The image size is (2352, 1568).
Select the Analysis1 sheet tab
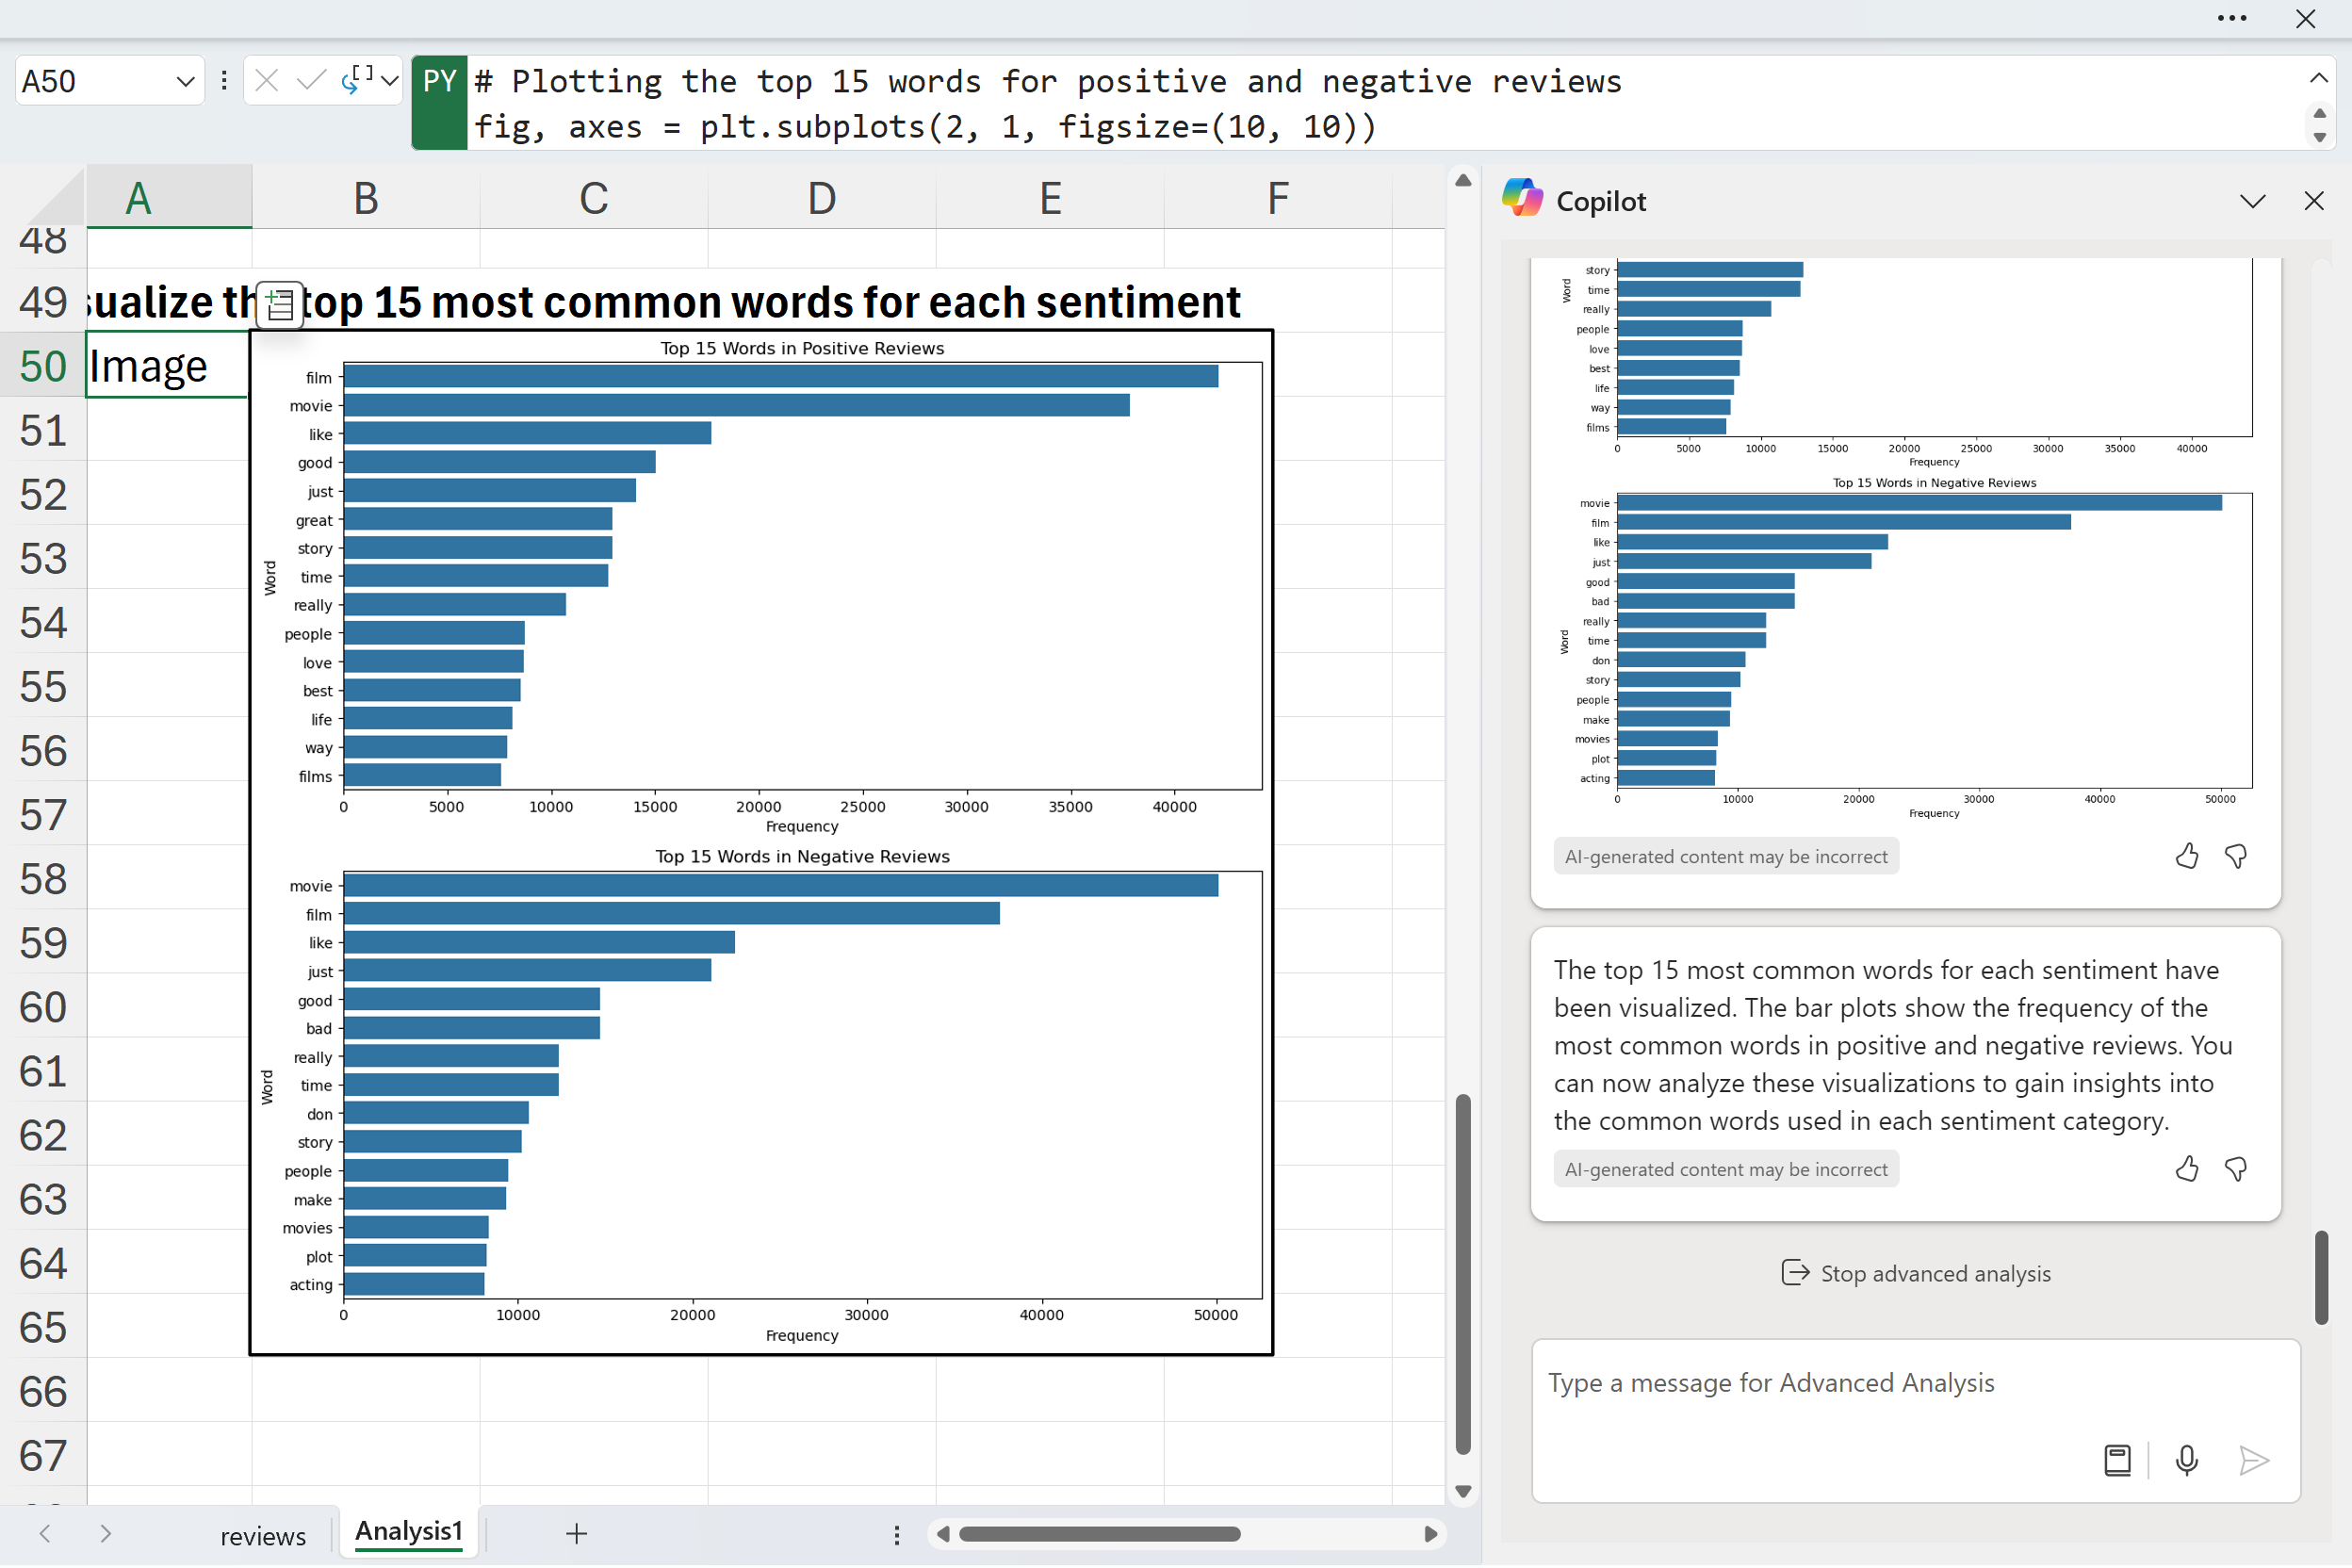pos(408,1531)
